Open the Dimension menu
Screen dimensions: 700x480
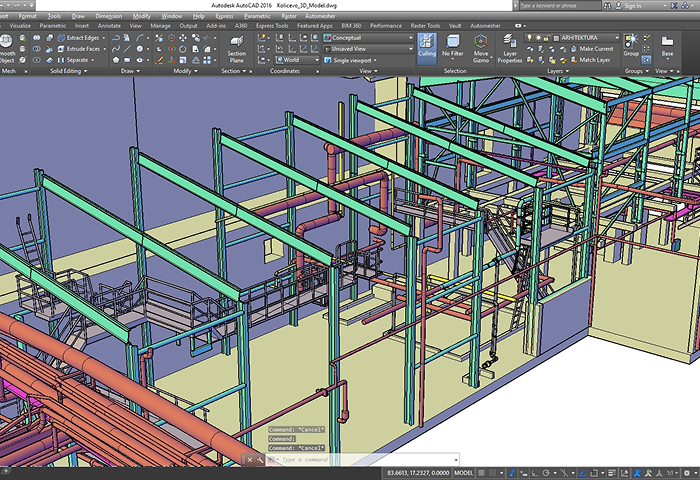point(109,17)
